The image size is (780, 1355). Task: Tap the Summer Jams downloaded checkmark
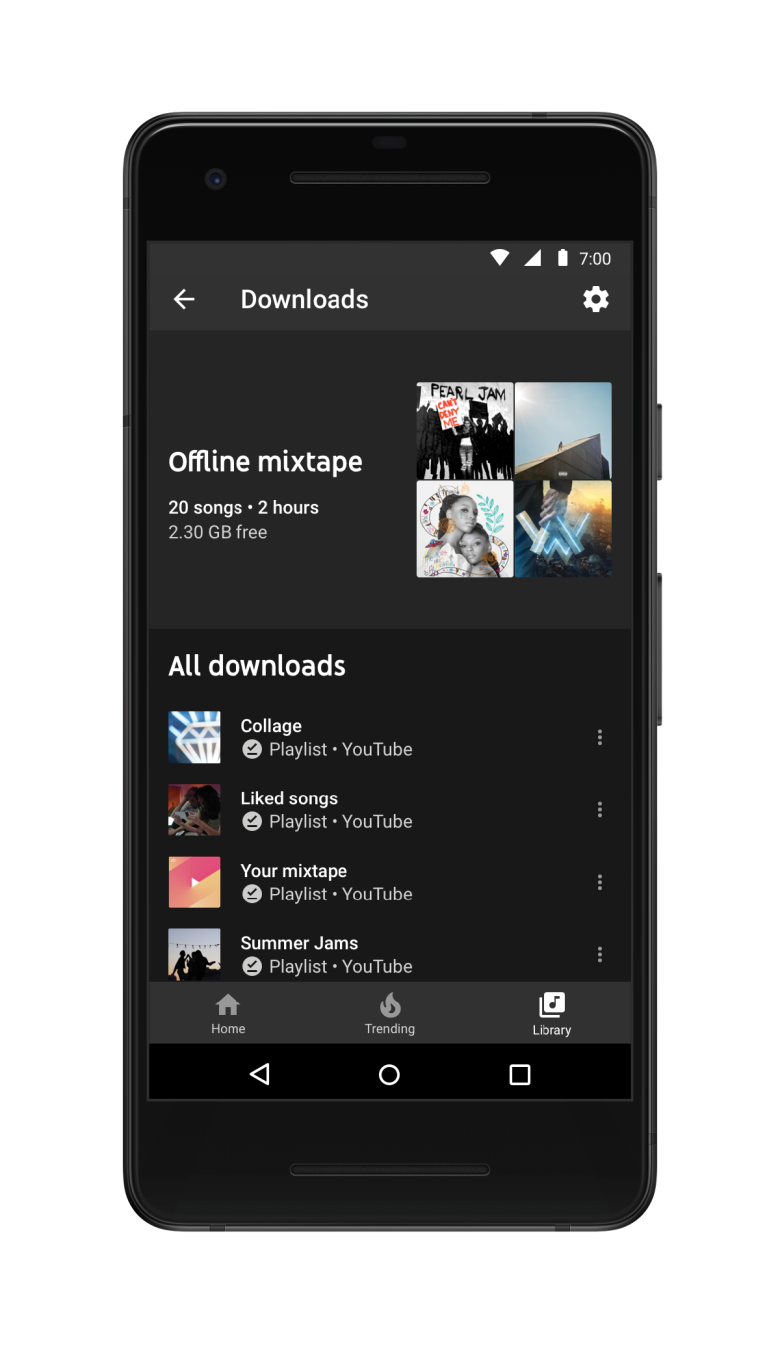point(252,966)
